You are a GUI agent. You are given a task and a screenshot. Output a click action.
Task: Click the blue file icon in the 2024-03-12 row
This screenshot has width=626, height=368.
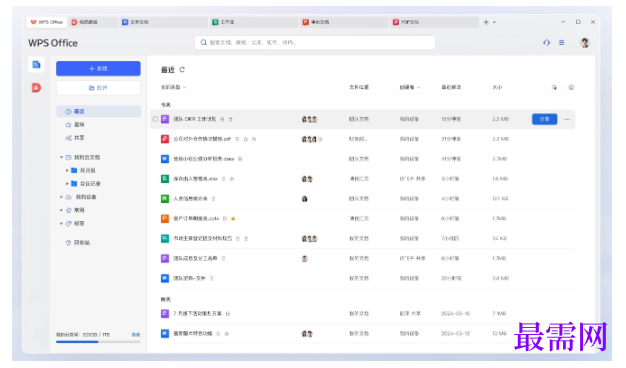[165, 334]
